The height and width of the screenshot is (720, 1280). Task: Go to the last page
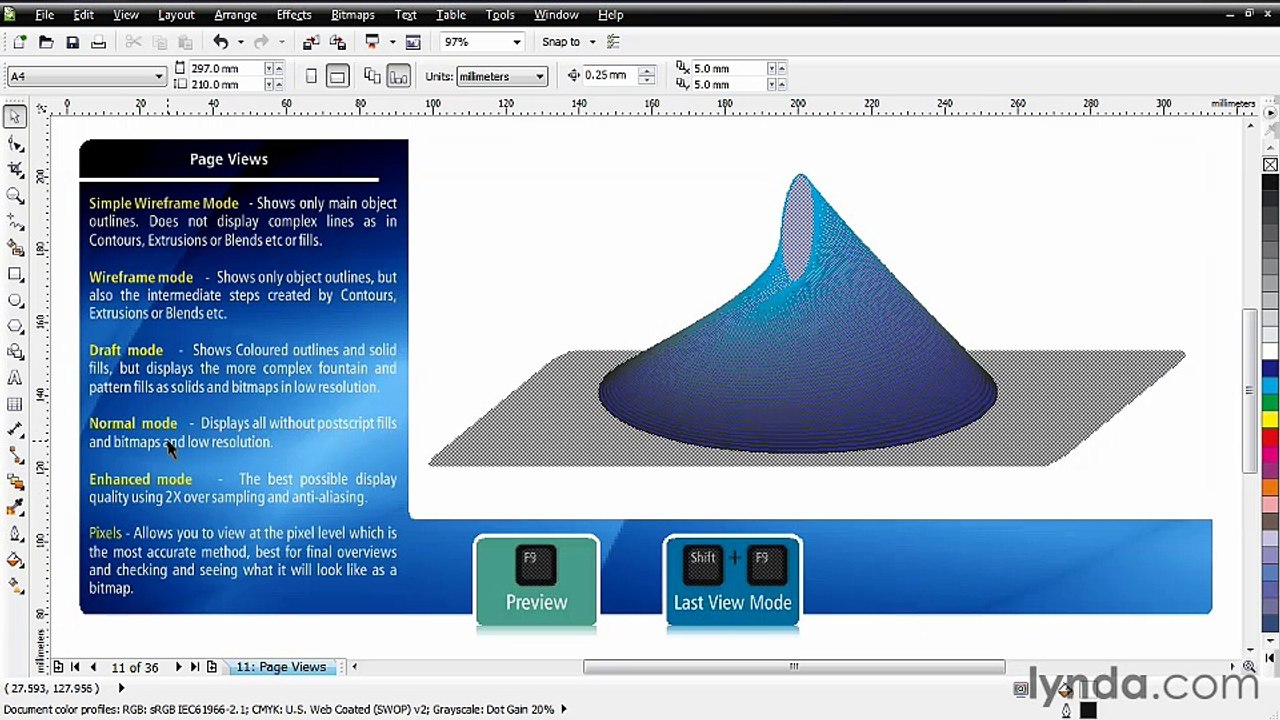(195, 667)
